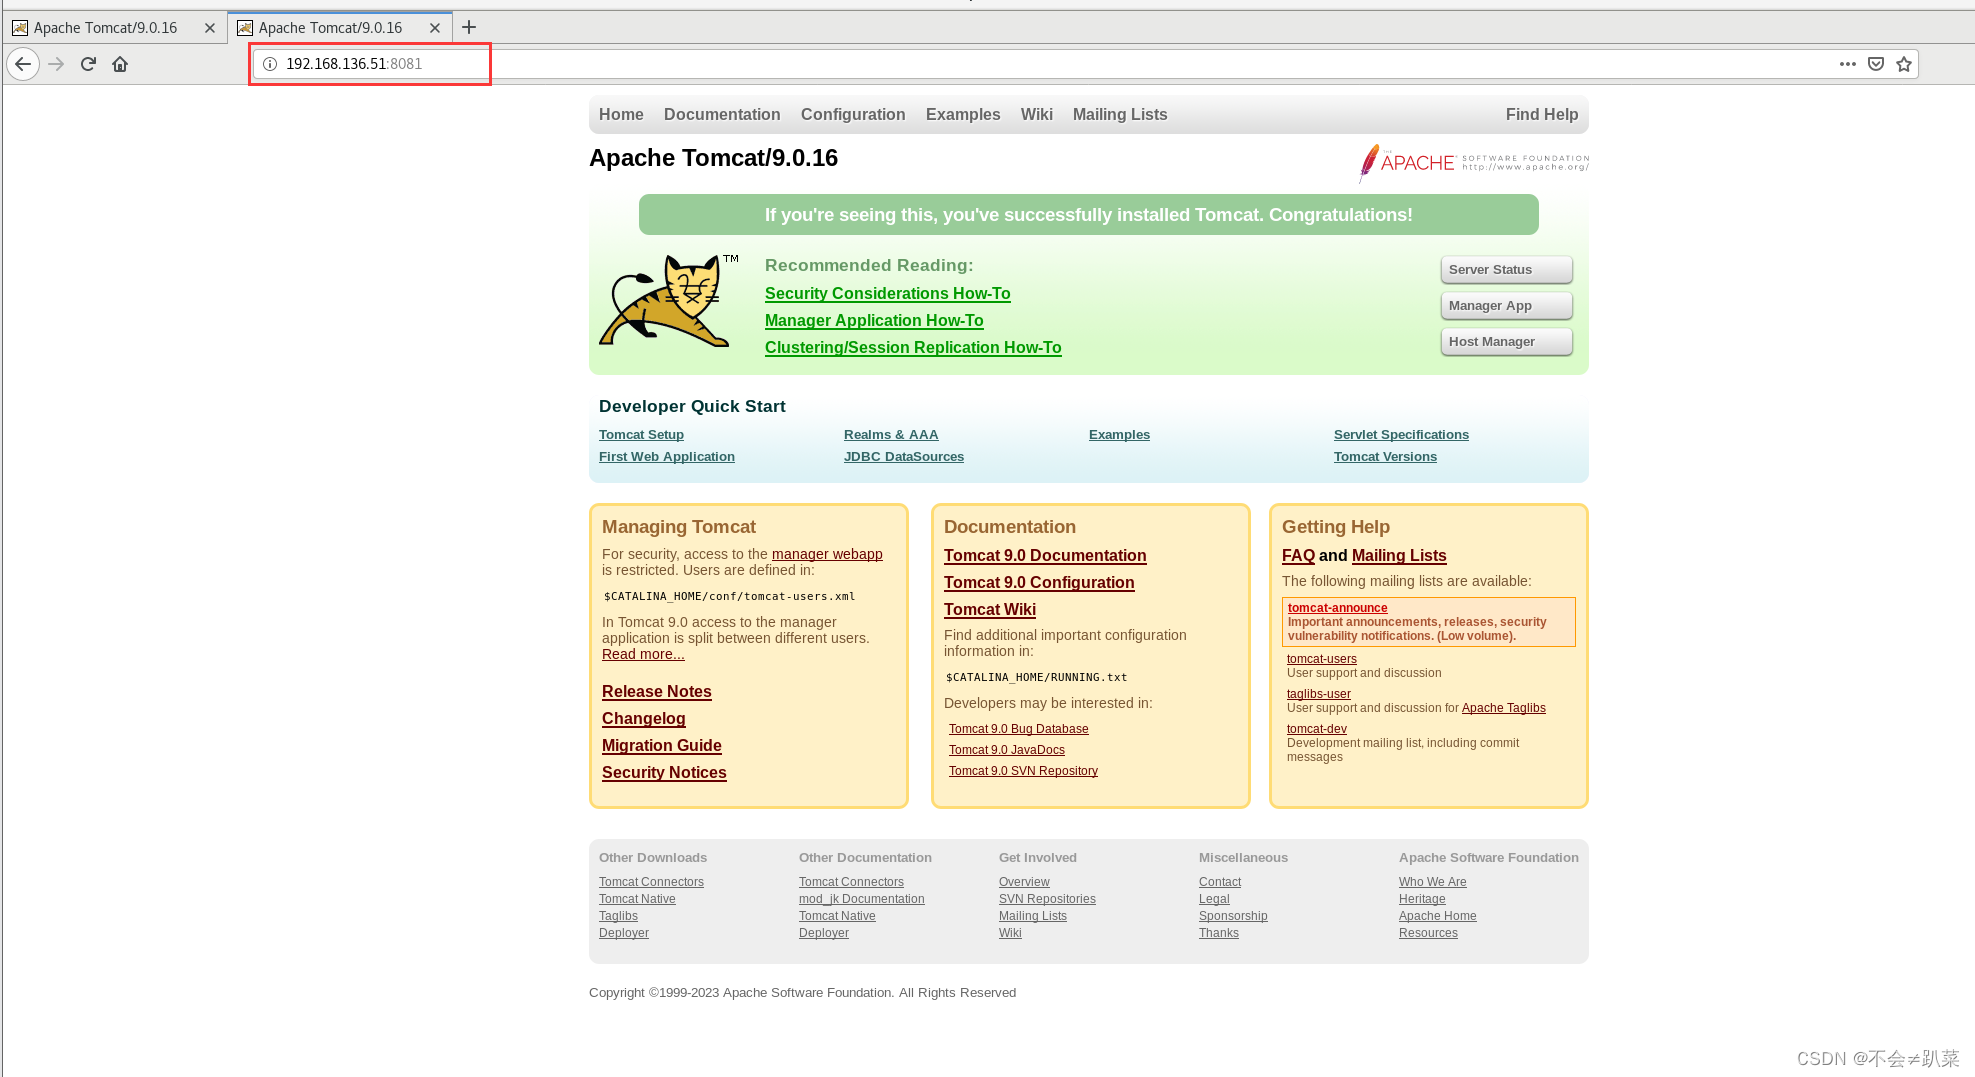Open Release Notes link

tap(657, 691)
